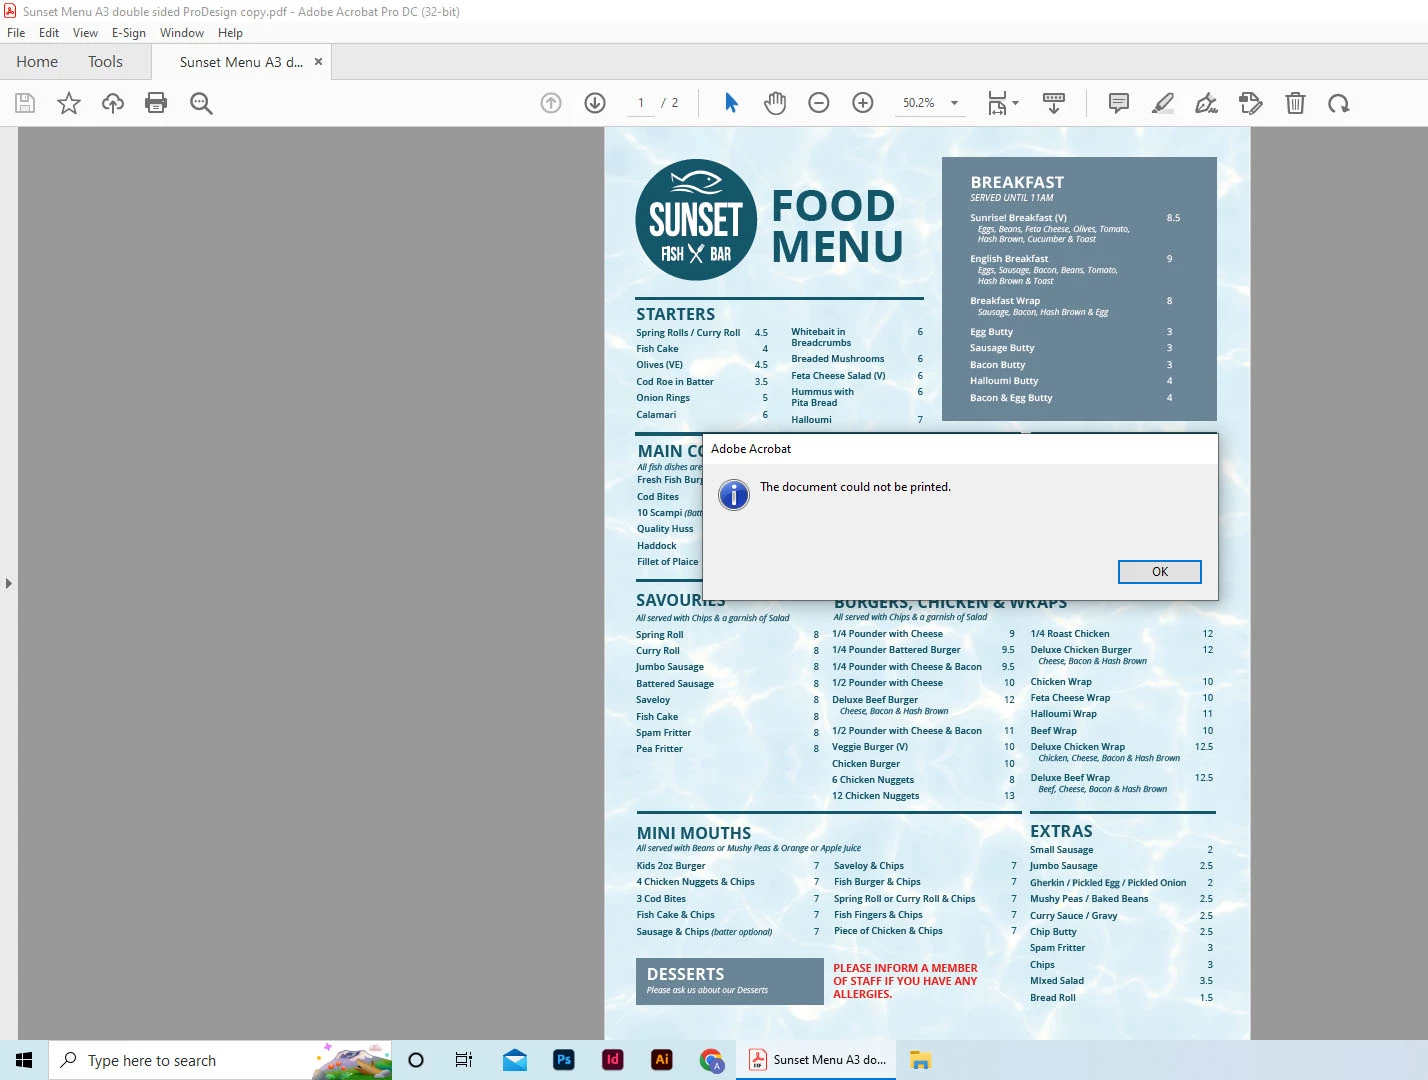The width and height of the screenshot is (1428, 1080).
Task: Expand the left navigation pane arrow
Action: pos(9,583)
